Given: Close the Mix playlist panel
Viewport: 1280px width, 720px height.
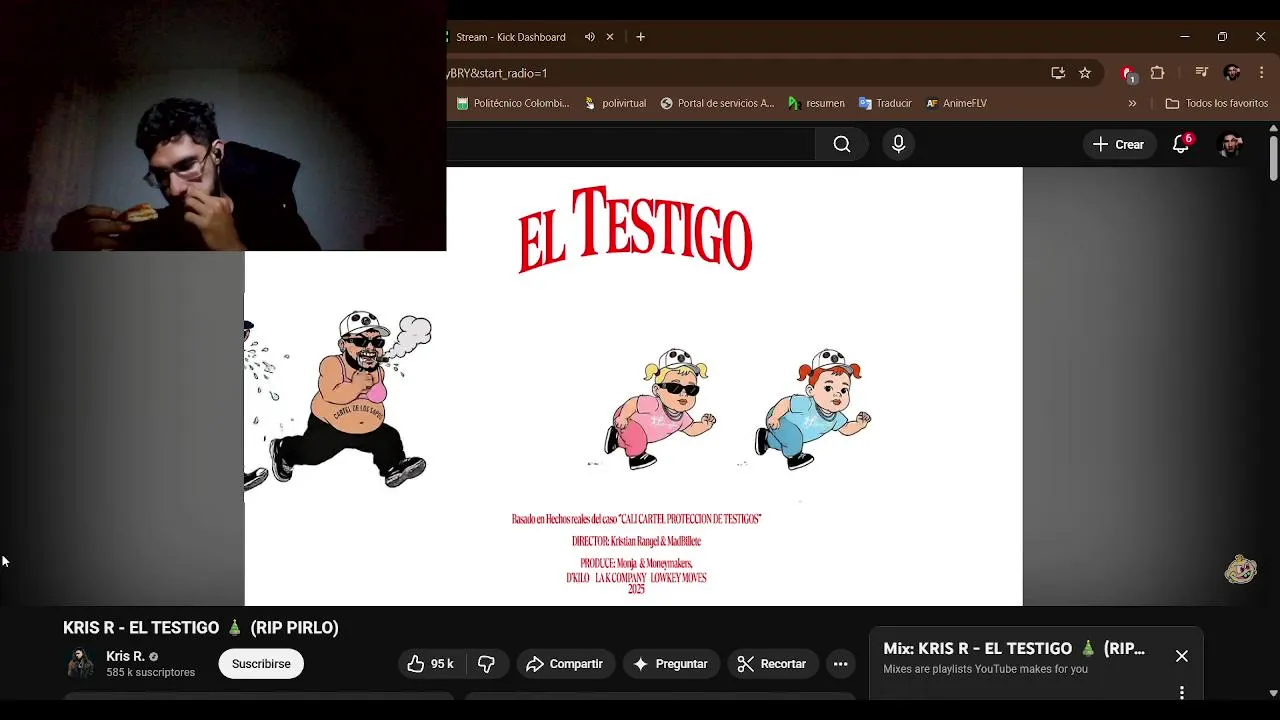Looking at the screenshot, I should [1182, 656].
